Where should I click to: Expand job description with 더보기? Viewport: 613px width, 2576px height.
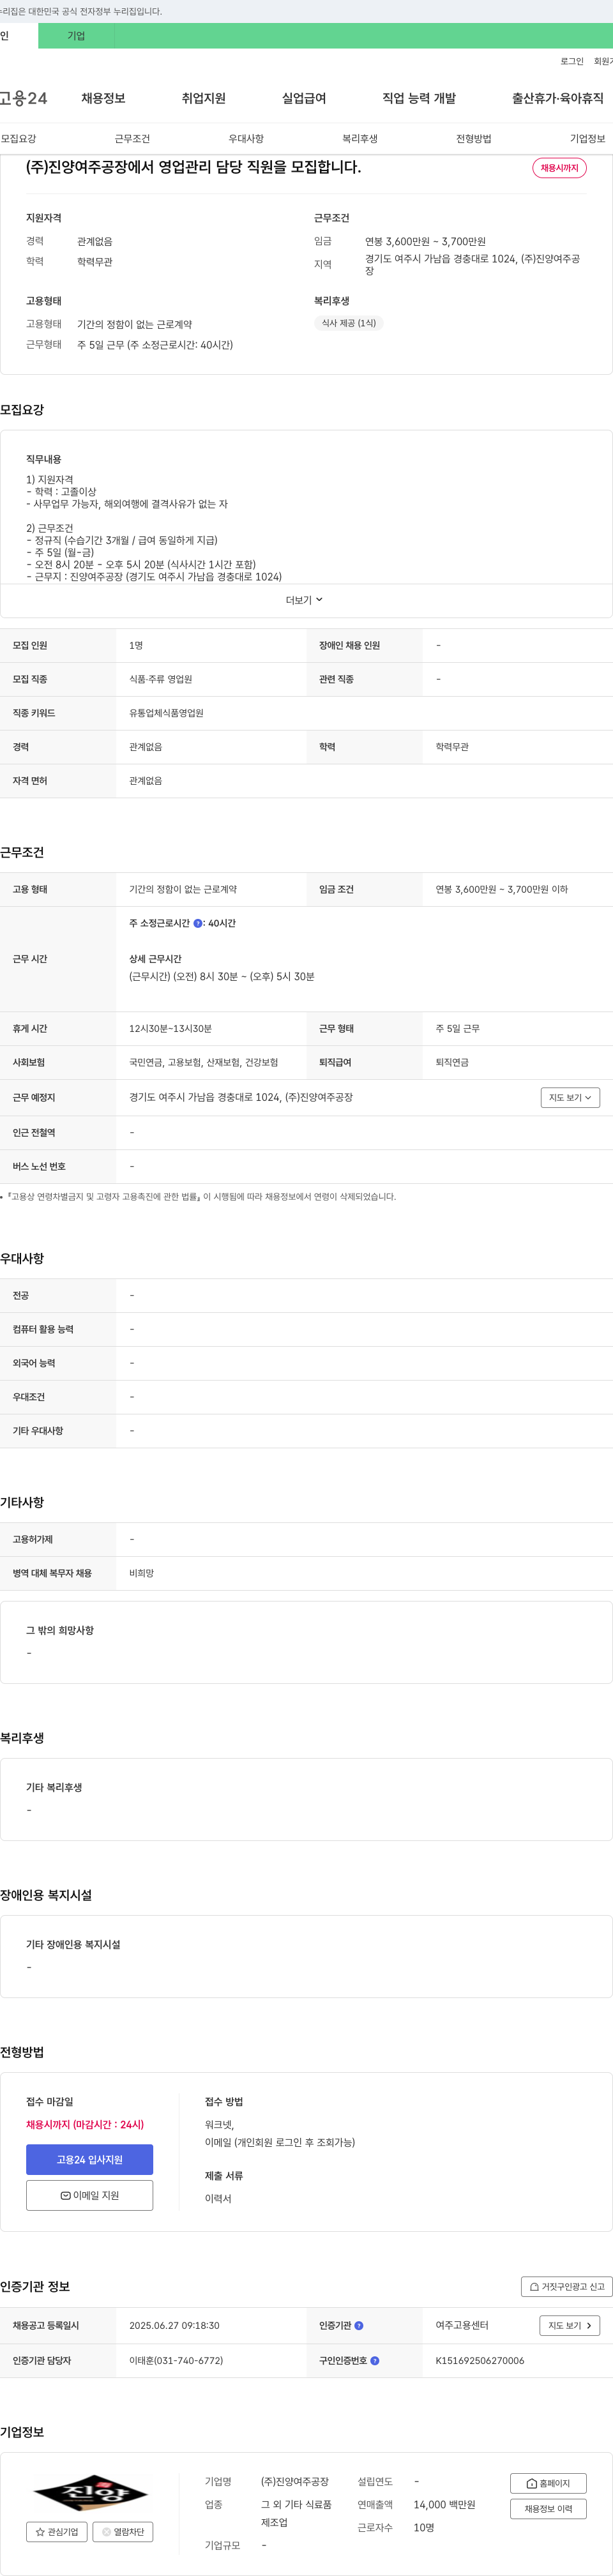[304, 600]
